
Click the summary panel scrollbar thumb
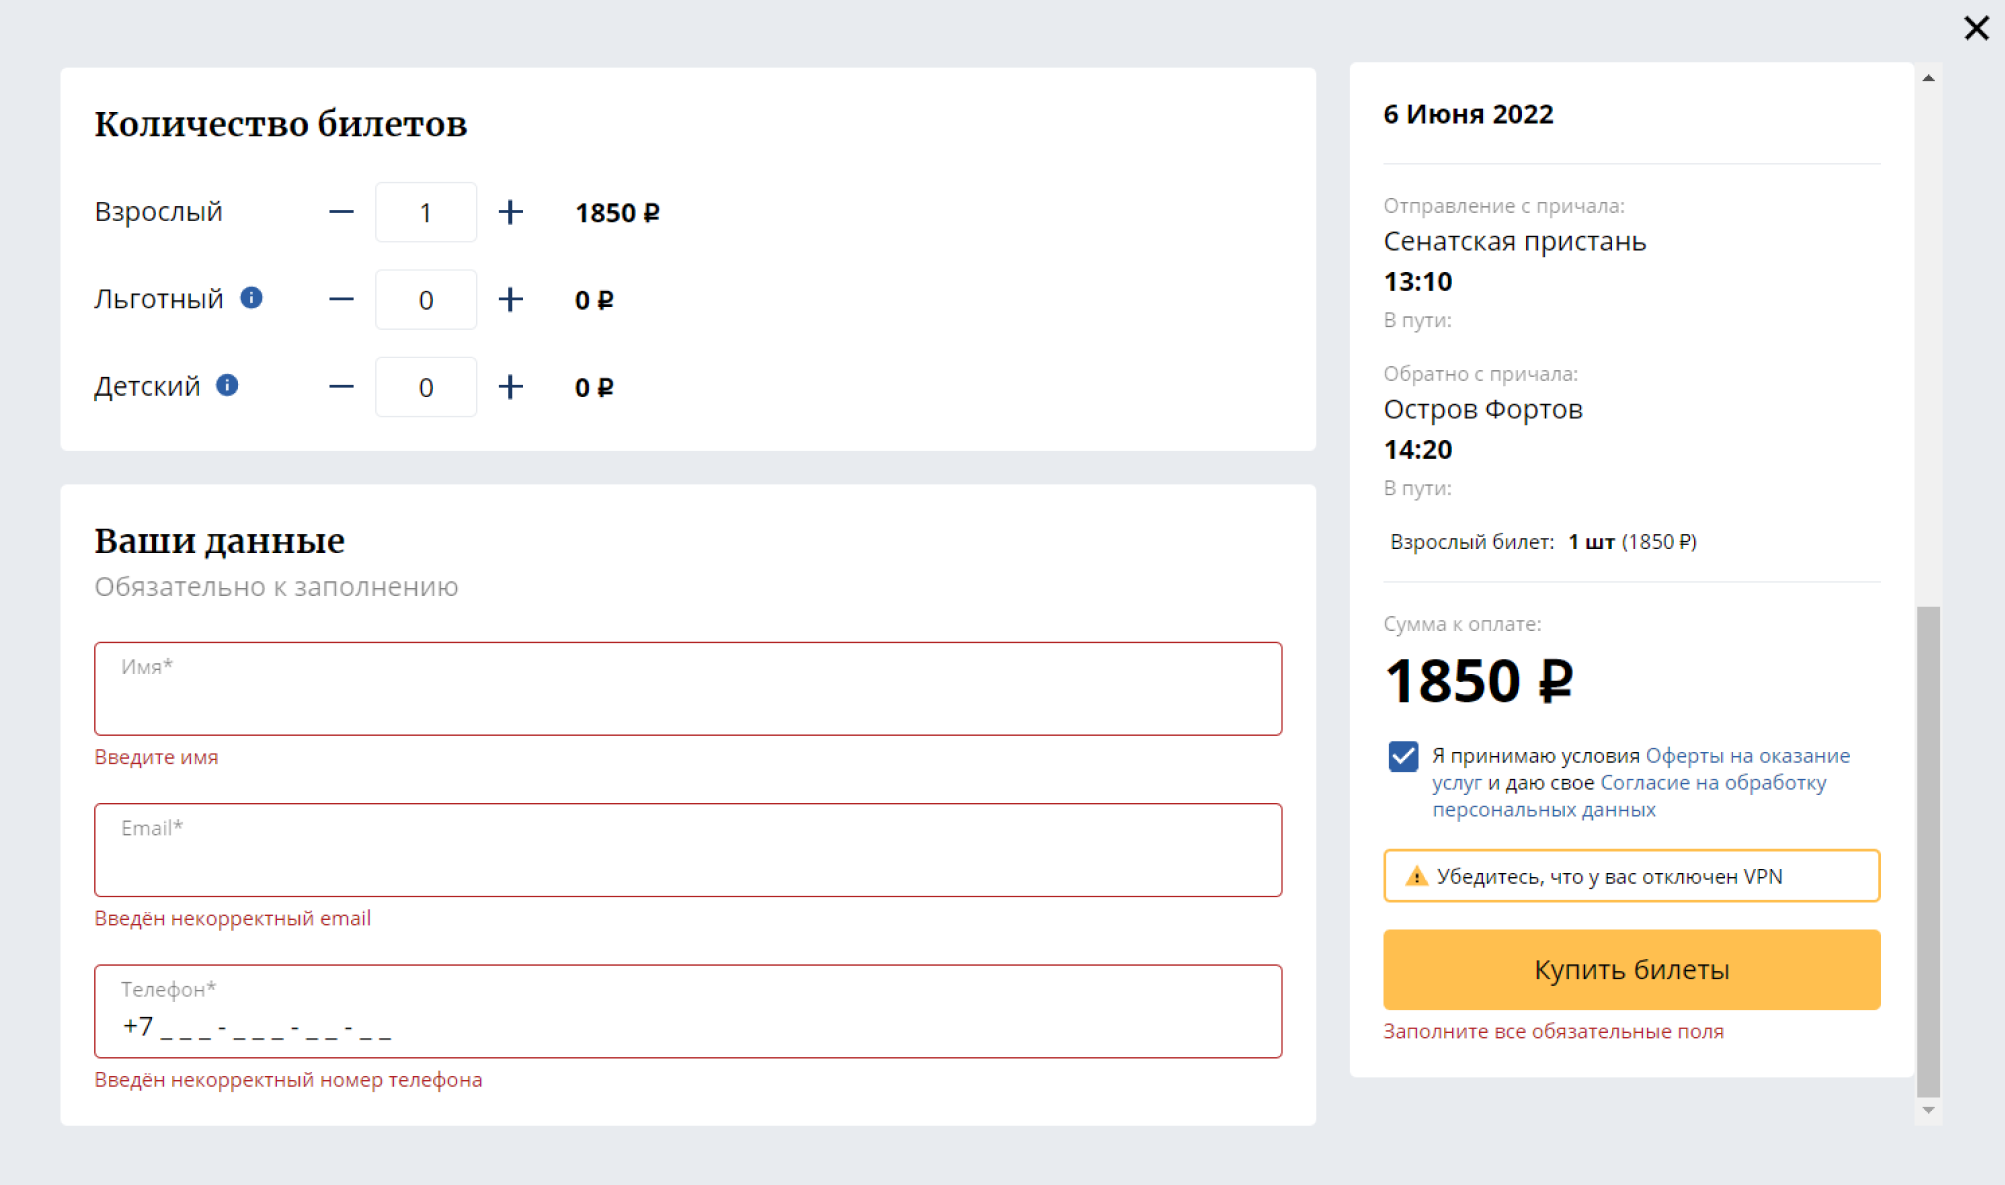tap(1928, 850)
